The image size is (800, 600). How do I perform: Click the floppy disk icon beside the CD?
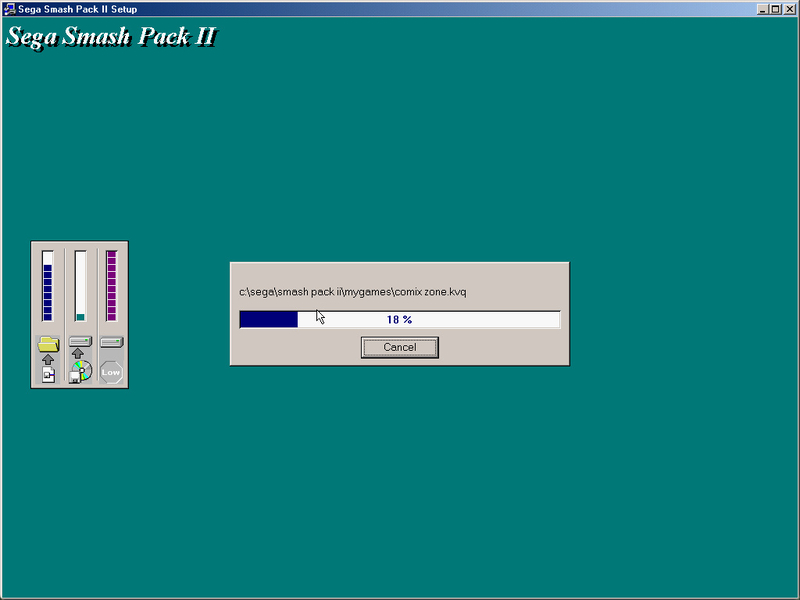(x=74, y=378)
